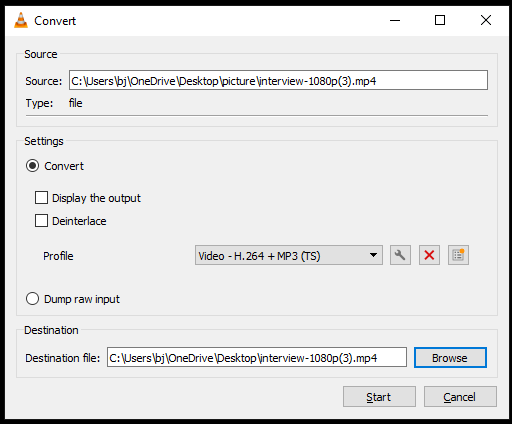Viewport: 512px width, 424px height.
Task: Create a new profile icon
Action: (458, 255)
